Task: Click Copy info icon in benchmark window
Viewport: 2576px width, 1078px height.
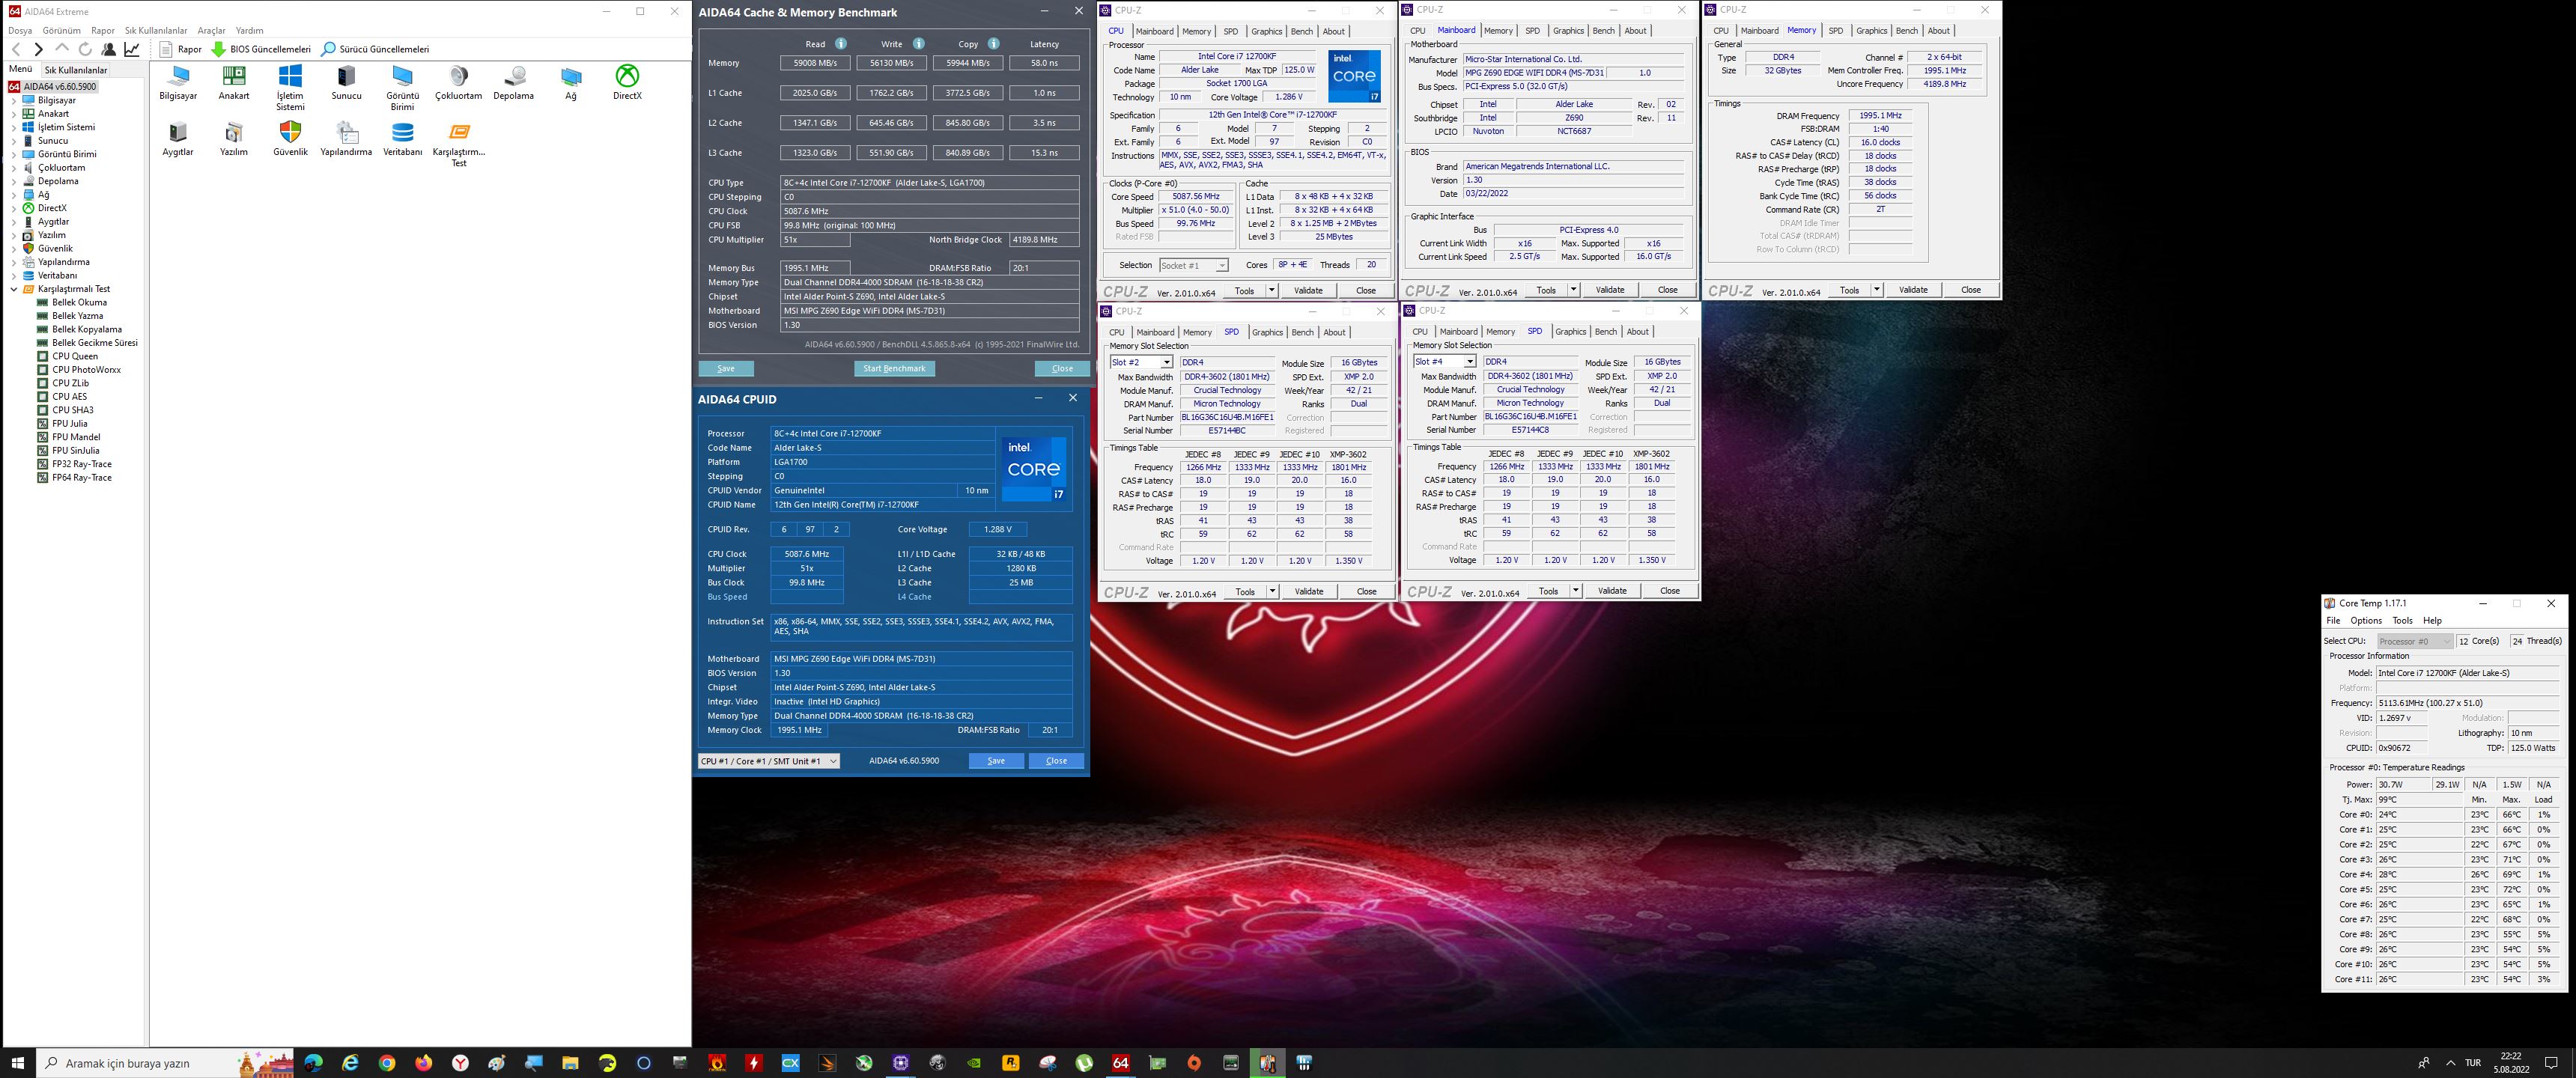Action: click(993, 44)
